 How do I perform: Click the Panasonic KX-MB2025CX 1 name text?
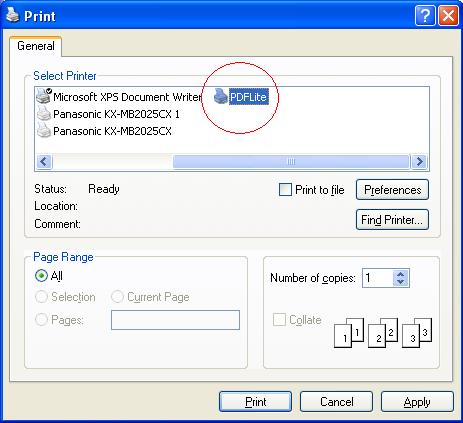(x=116, y=114)
